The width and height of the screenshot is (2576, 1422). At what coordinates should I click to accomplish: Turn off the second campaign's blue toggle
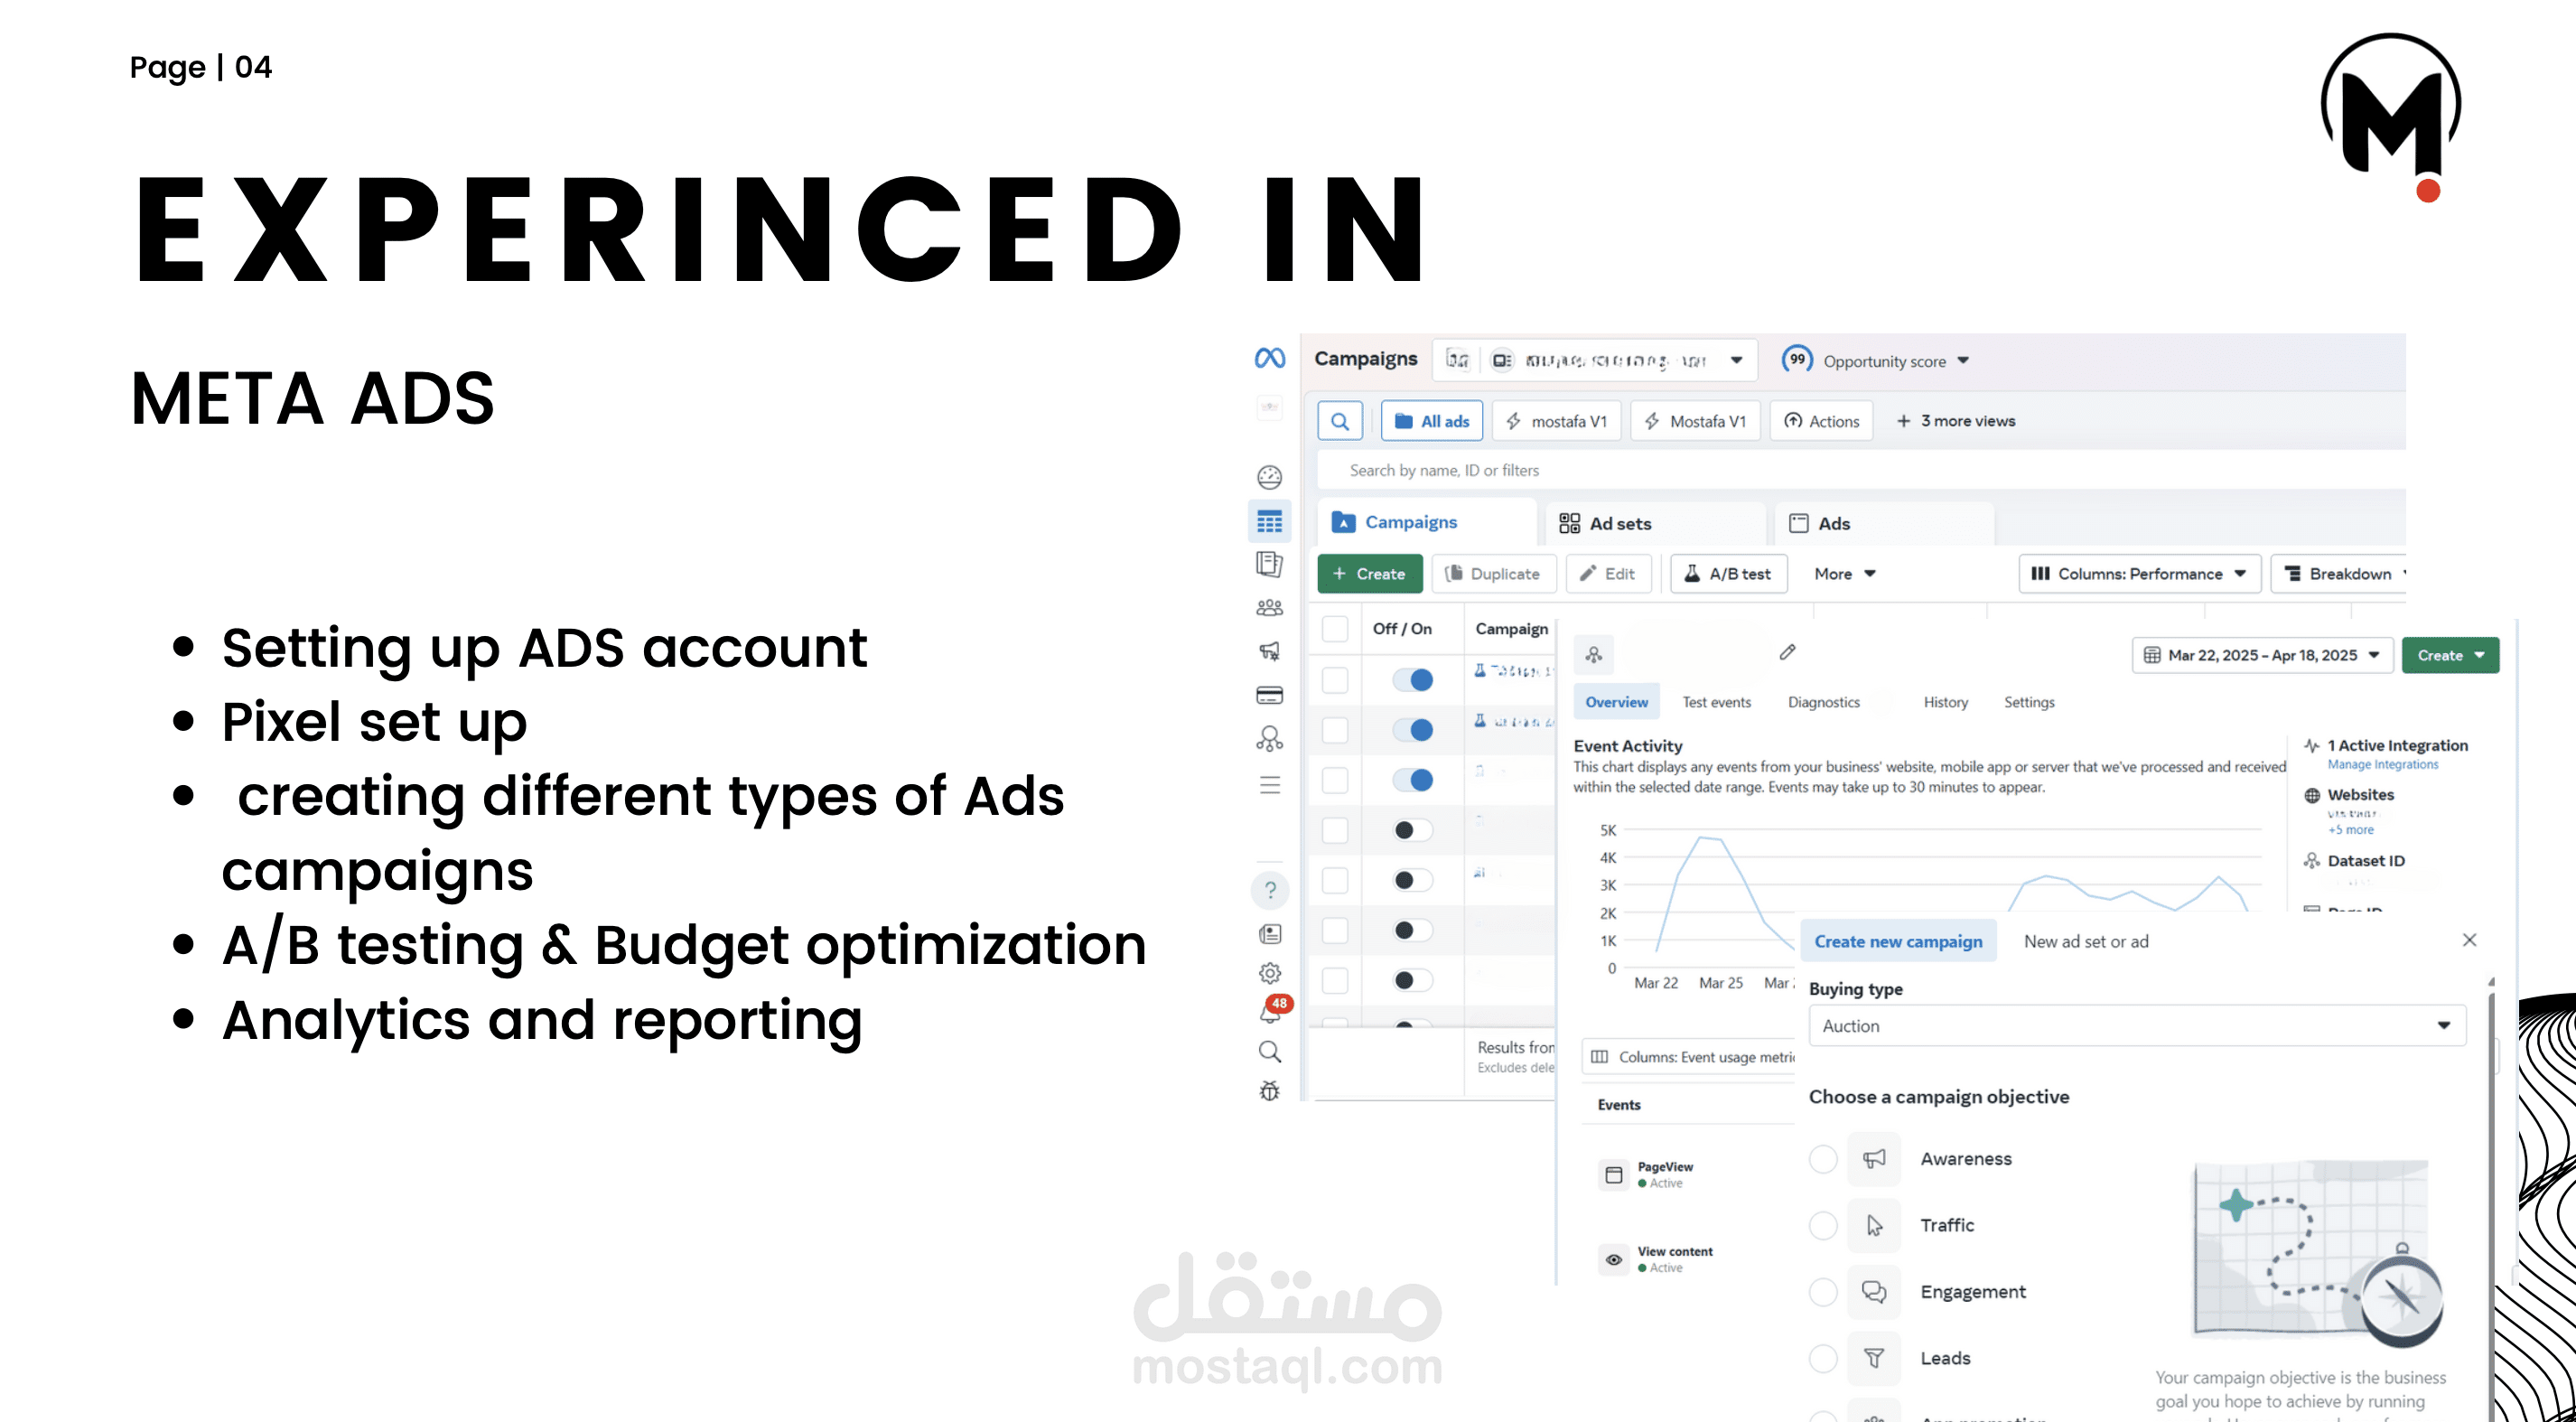pos(1413,730)
